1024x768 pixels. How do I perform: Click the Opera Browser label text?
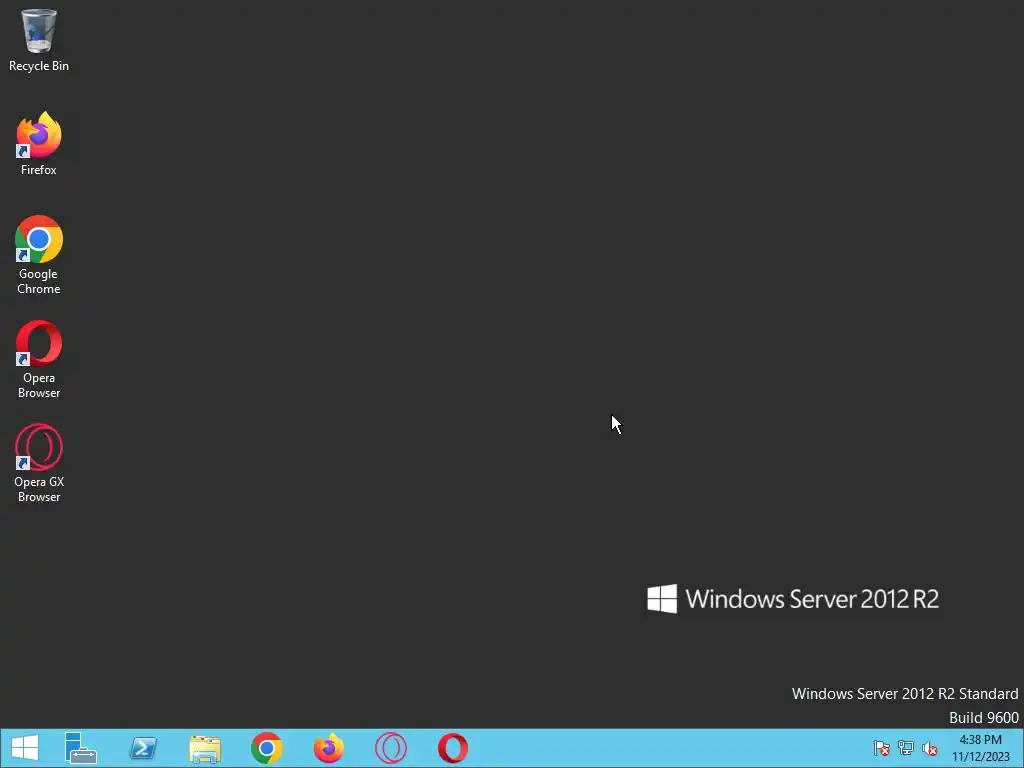click(x=39, y=385)
